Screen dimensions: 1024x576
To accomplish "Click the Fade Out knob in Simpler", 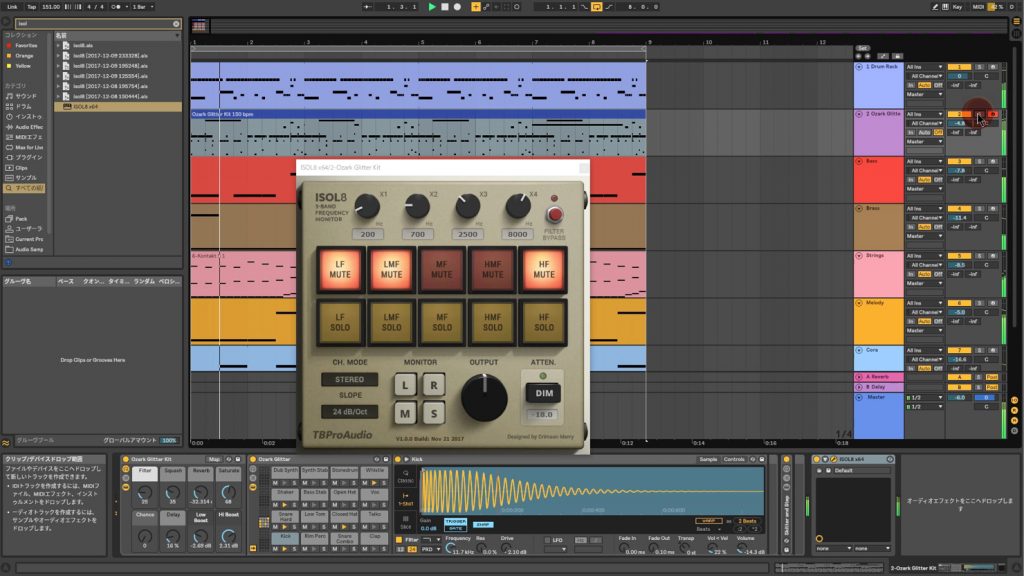I will point(654,547).
